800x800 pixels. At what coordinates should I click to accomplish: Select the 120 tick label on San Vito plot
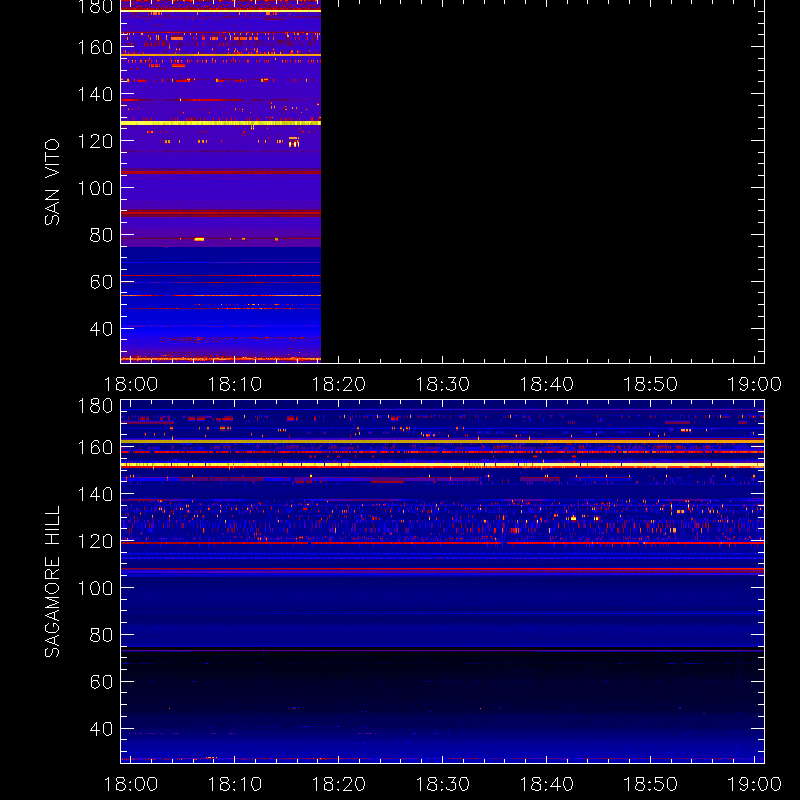[x=95, y=141]
